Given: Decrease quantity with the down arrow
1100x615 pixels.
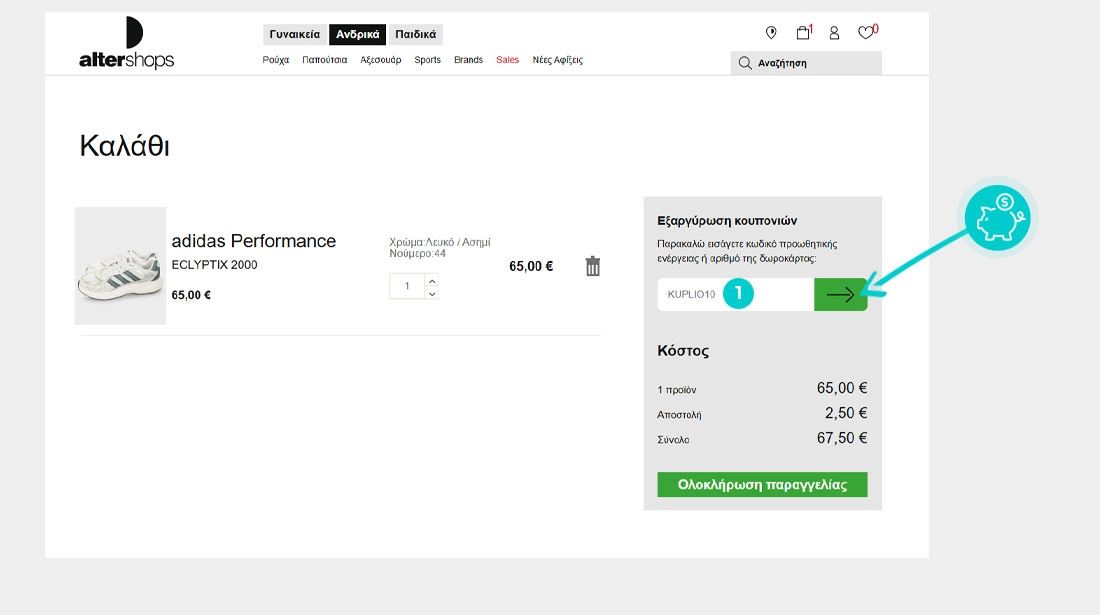Looking at the screenshot, I should (x=431, y=293).
